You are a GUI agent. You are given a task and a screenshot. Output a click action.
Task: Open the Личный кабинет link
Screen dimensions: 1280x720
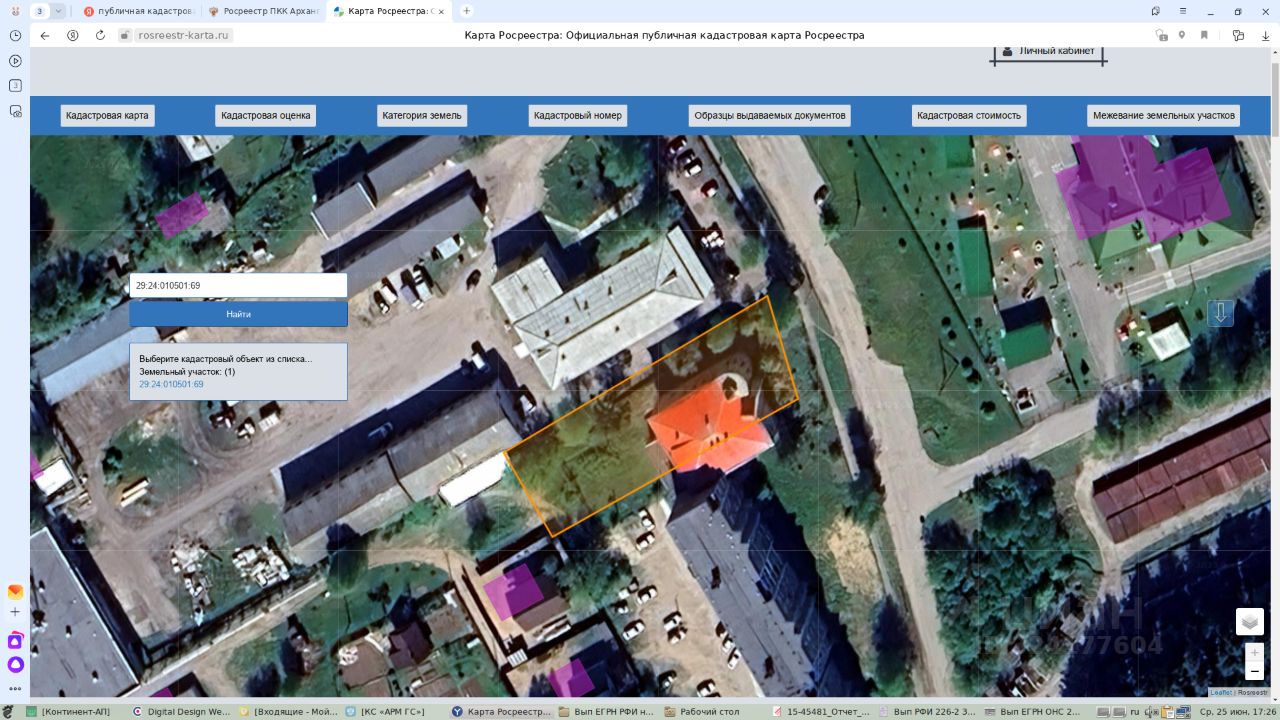[x=1048, y=51]
